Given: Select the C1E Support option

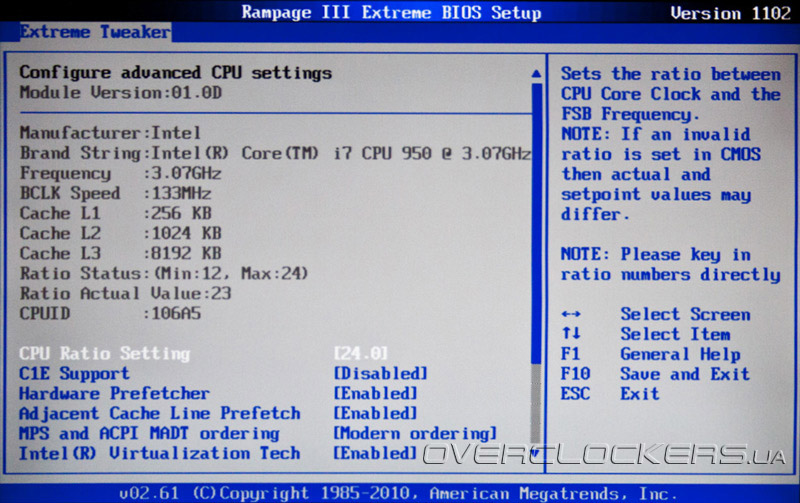Looking at the screenshot, I should [x=74, y=373].
